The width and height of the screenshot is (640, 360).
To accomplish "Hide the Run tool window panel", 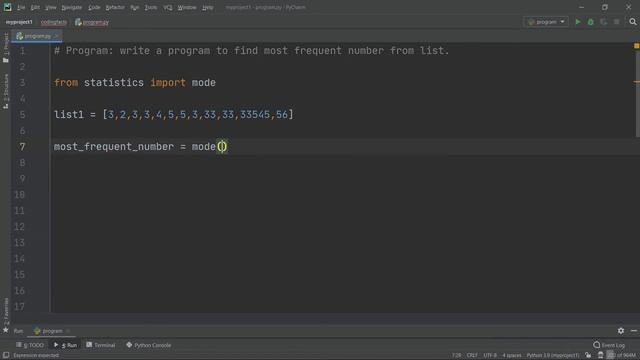I will 634,331.
